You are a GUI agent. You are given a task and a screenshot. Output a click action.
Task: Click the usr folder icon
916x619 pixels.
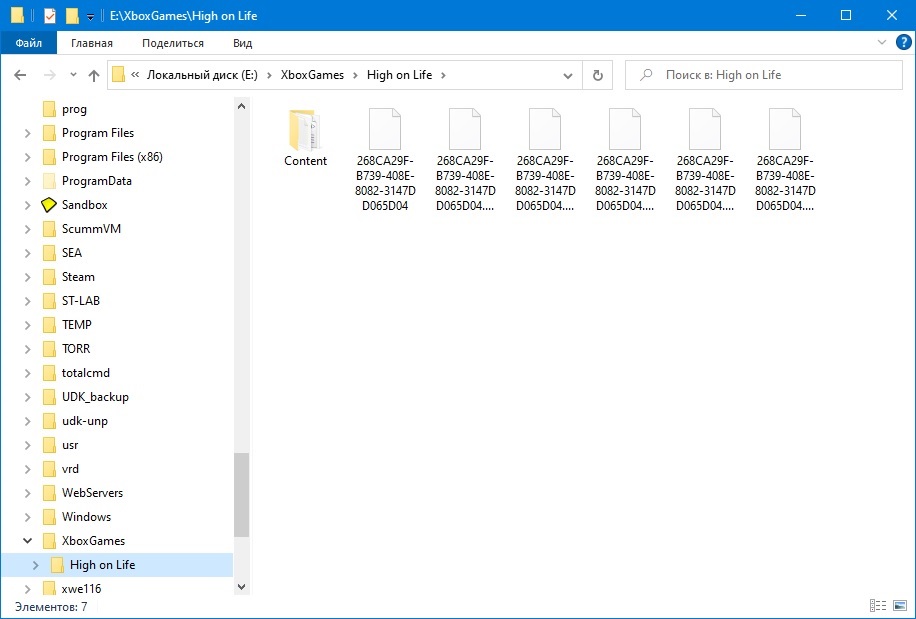click(x=49, y=444)
